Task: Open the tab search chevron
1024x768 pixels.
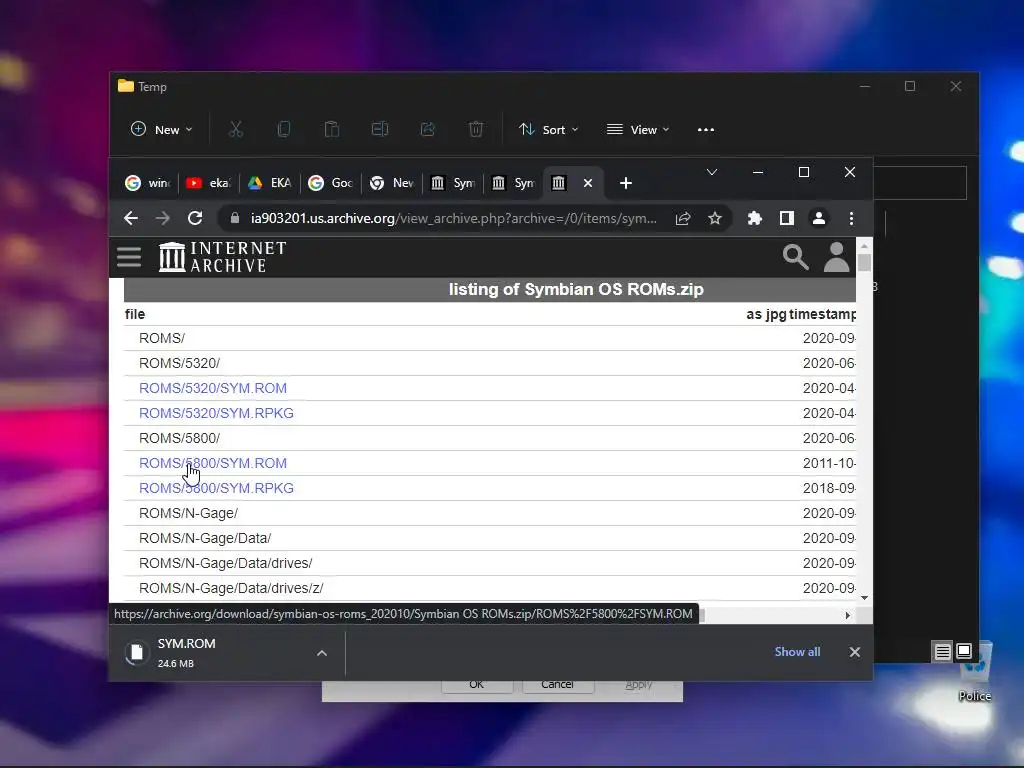Action: point(712,172)
